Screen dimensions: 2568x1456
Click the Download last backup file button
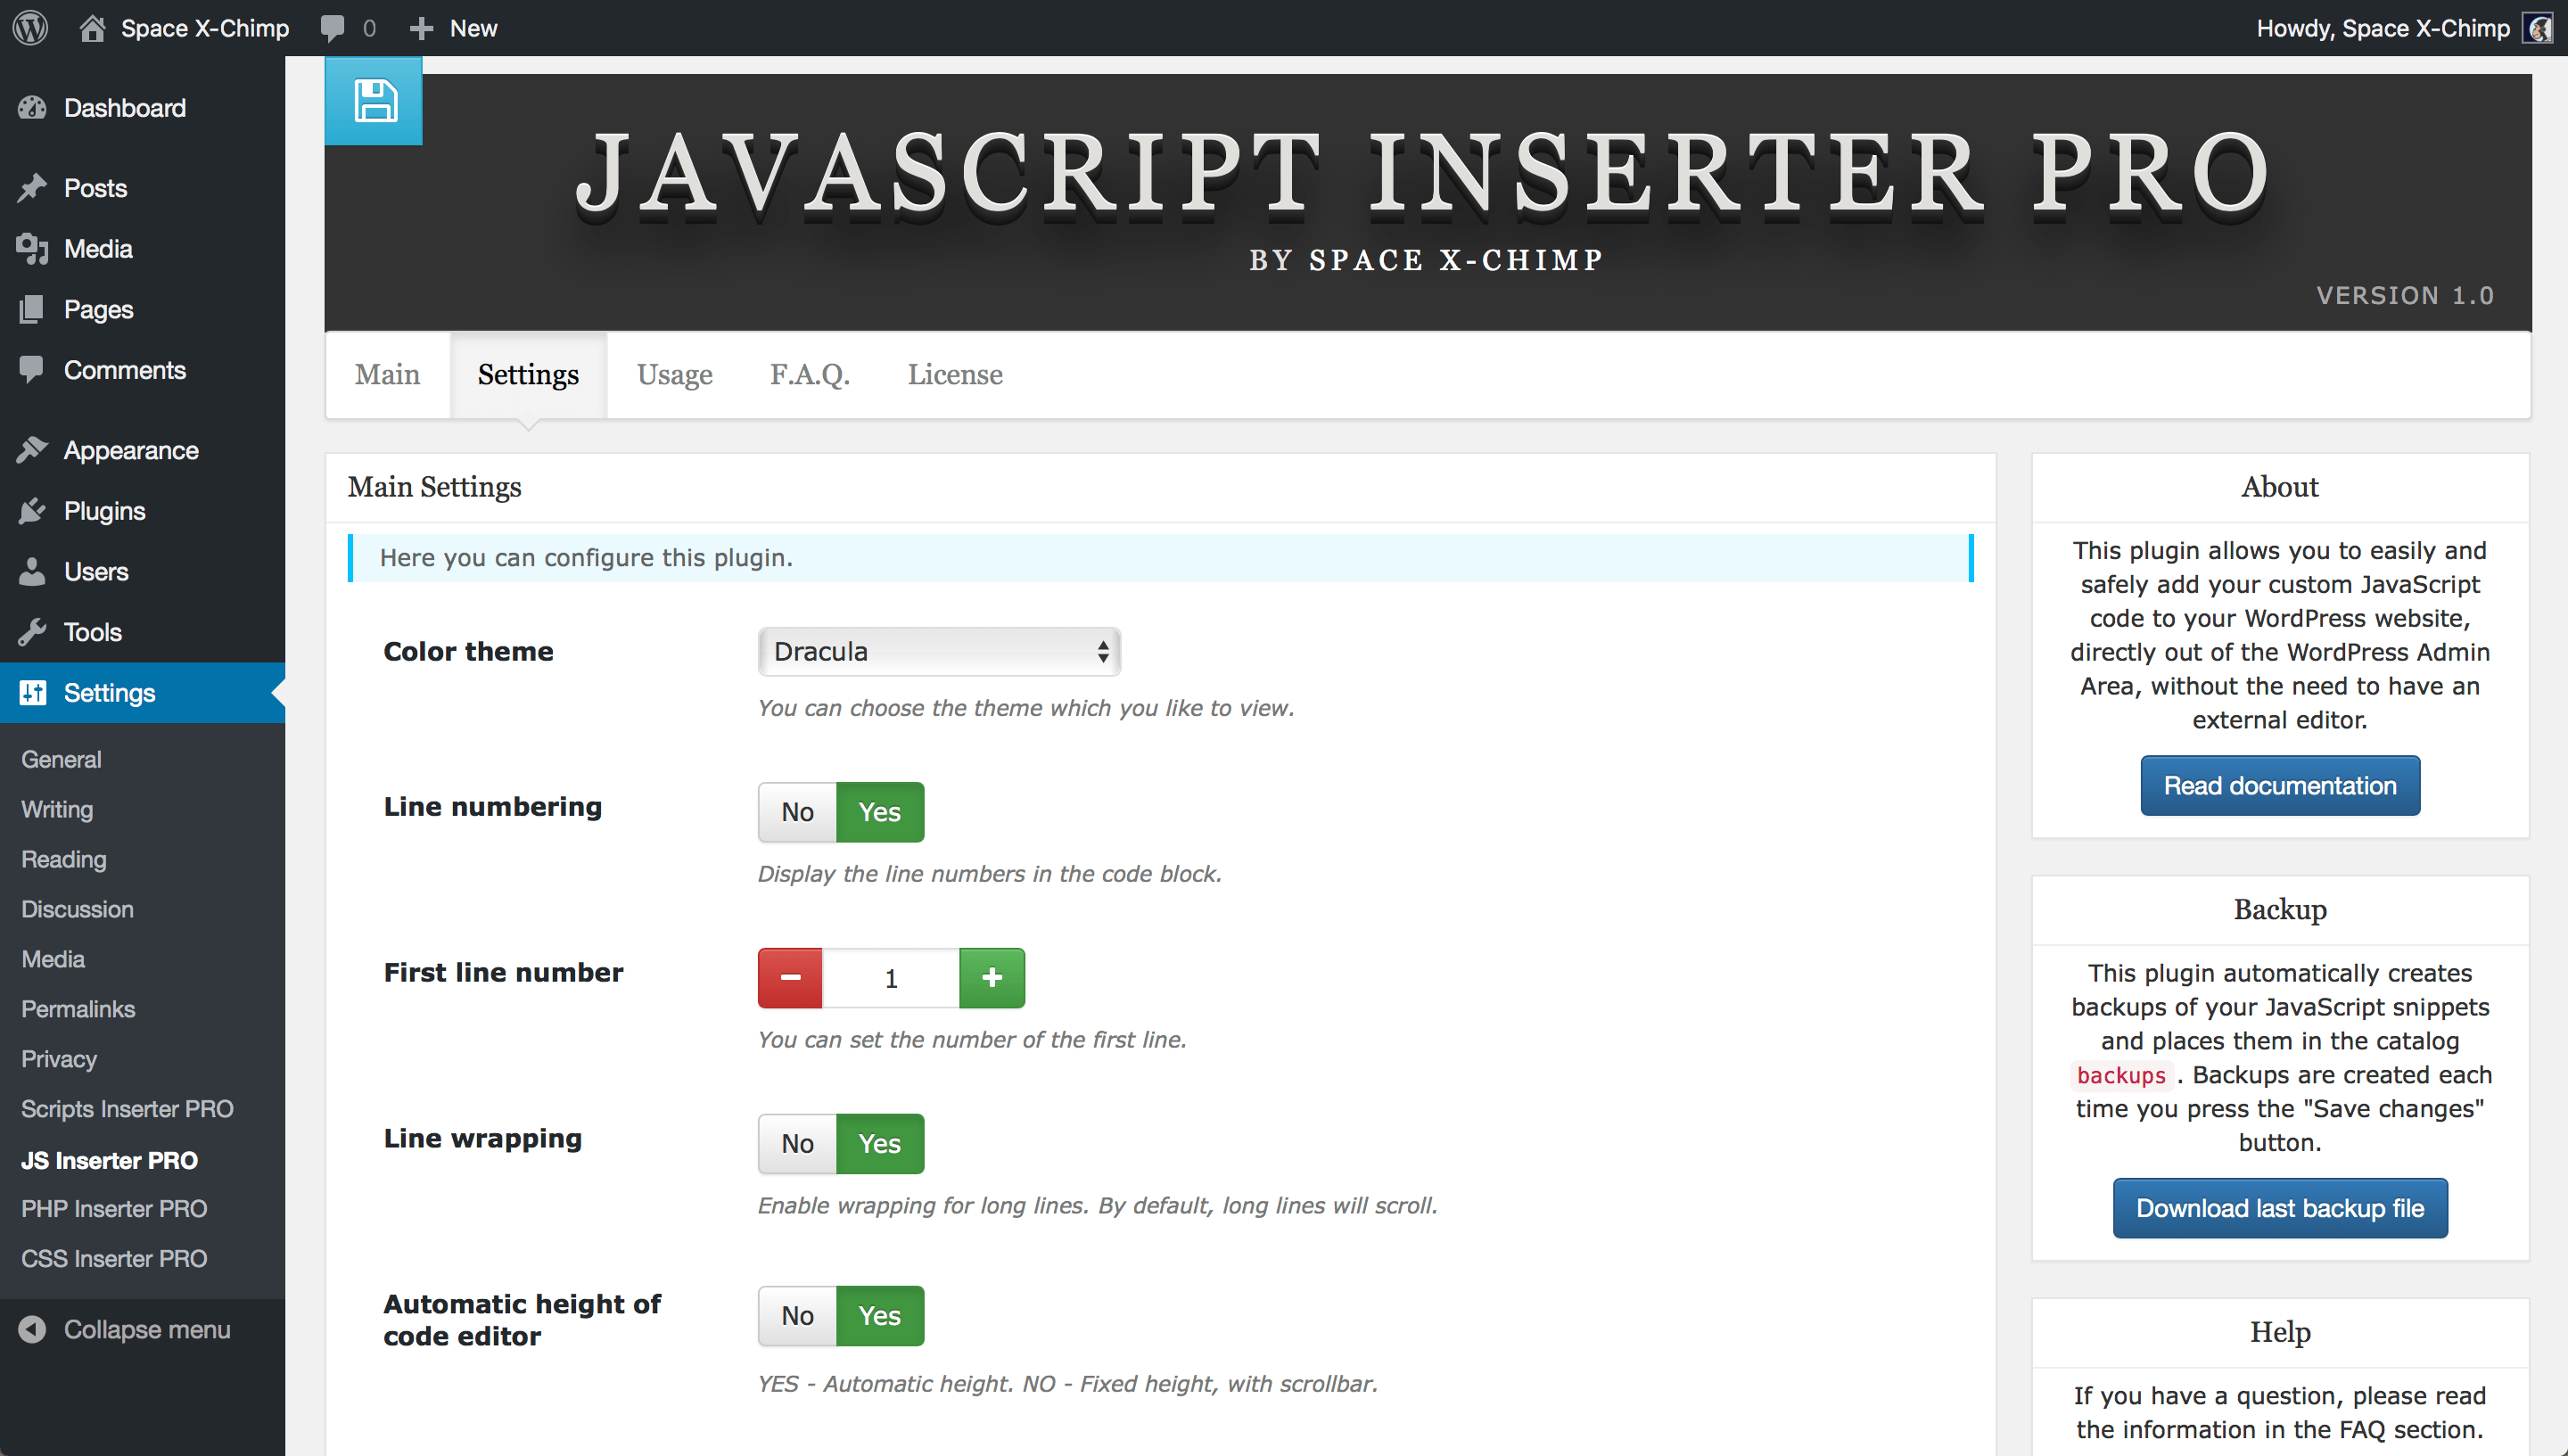2279,1209
